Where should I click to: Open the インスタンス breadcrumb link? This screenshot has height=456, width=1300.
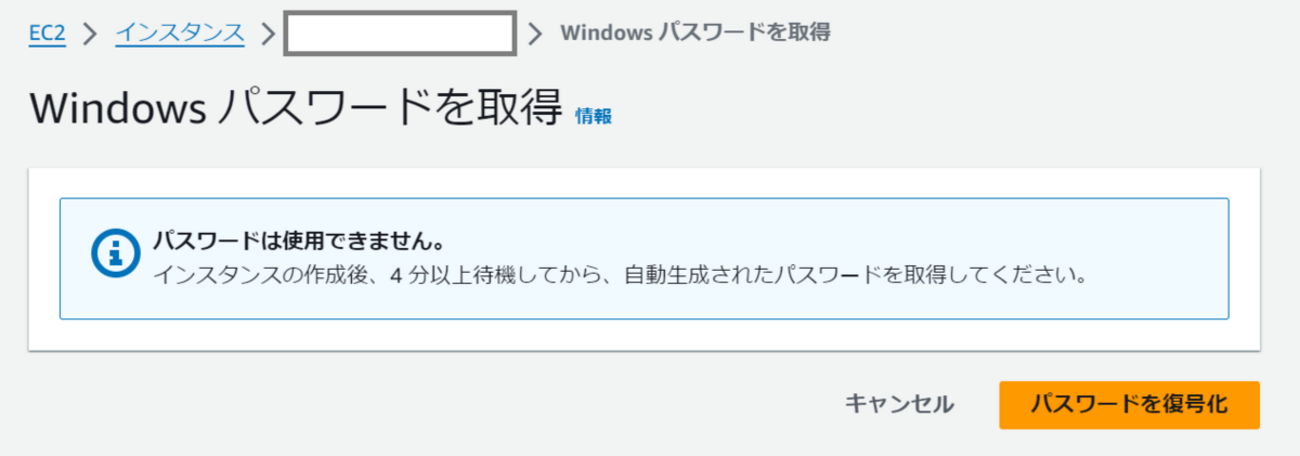180,33
